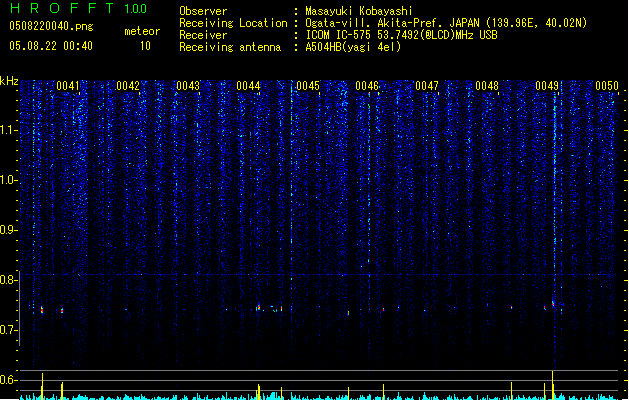Click time marker 0050

pos(607,86)
